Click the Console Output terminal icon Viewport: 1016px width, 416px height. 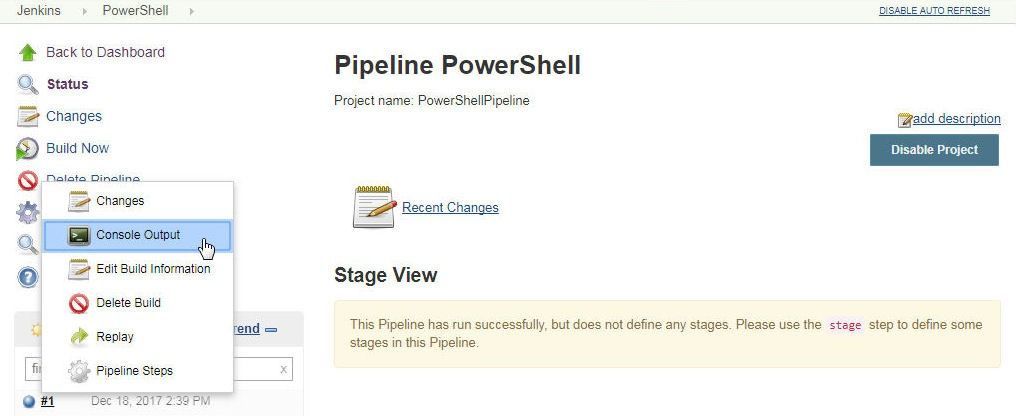[x=79, y=235]
